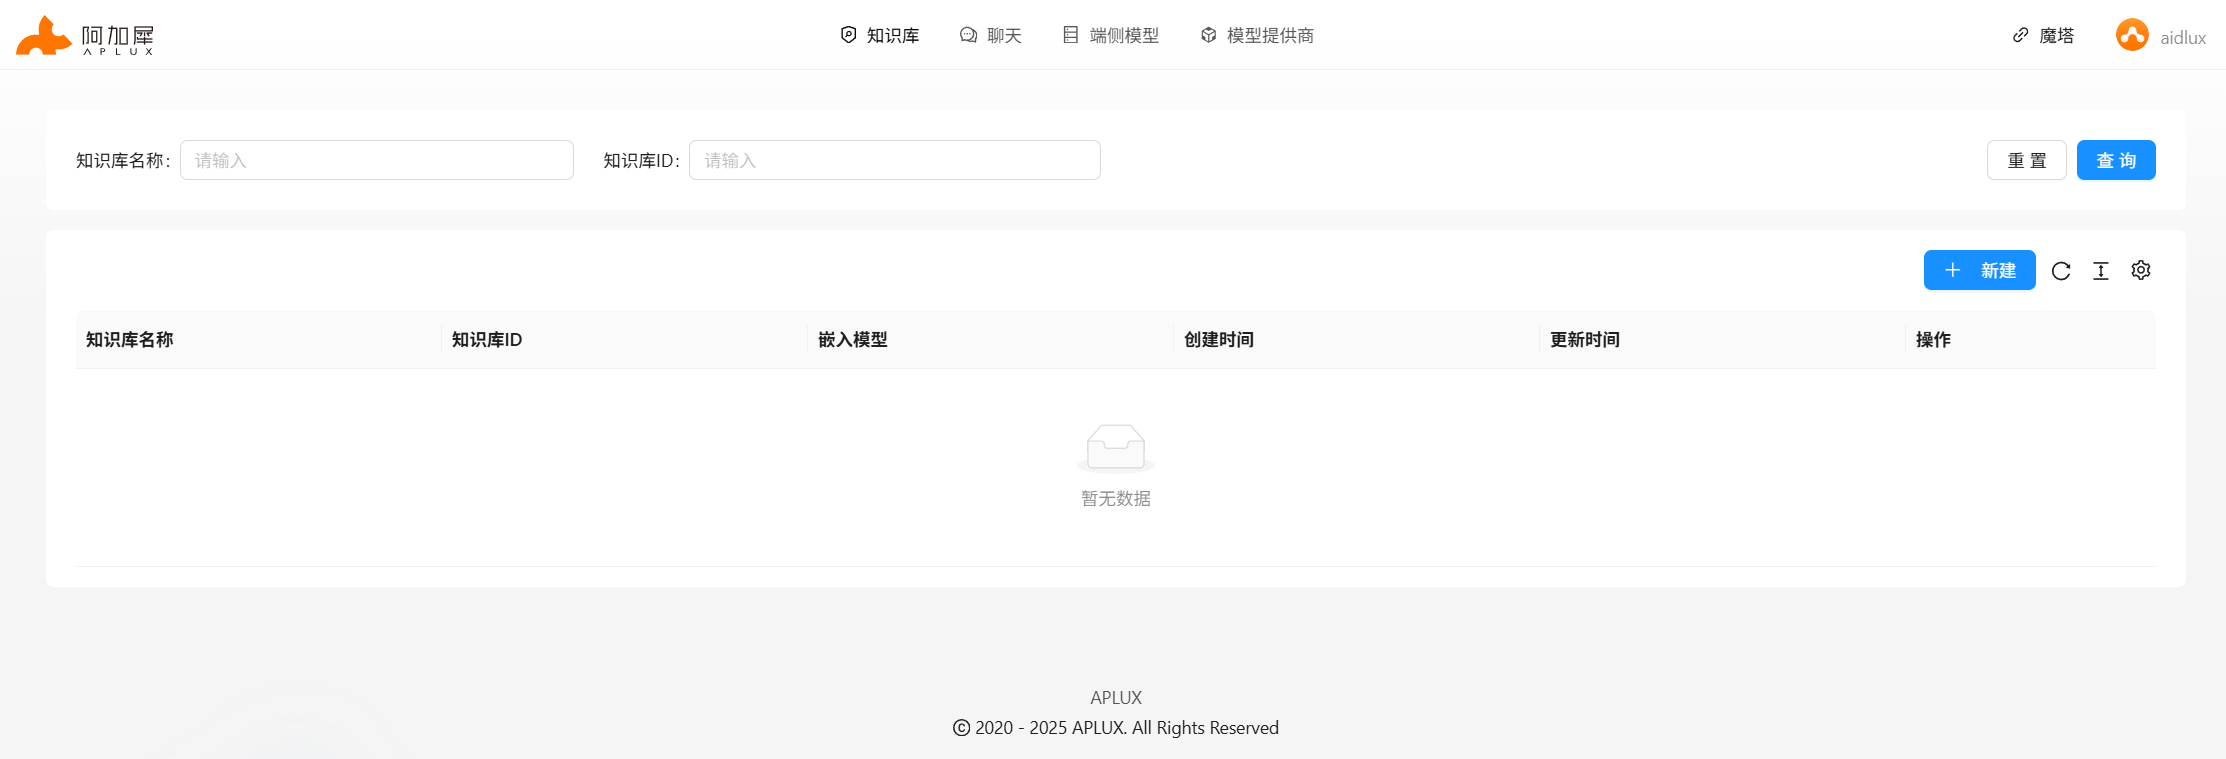The width and height of the screenshot is (2226, 759).
Task: Click the 知识库名称 column header
Action: tap(130, 340)
